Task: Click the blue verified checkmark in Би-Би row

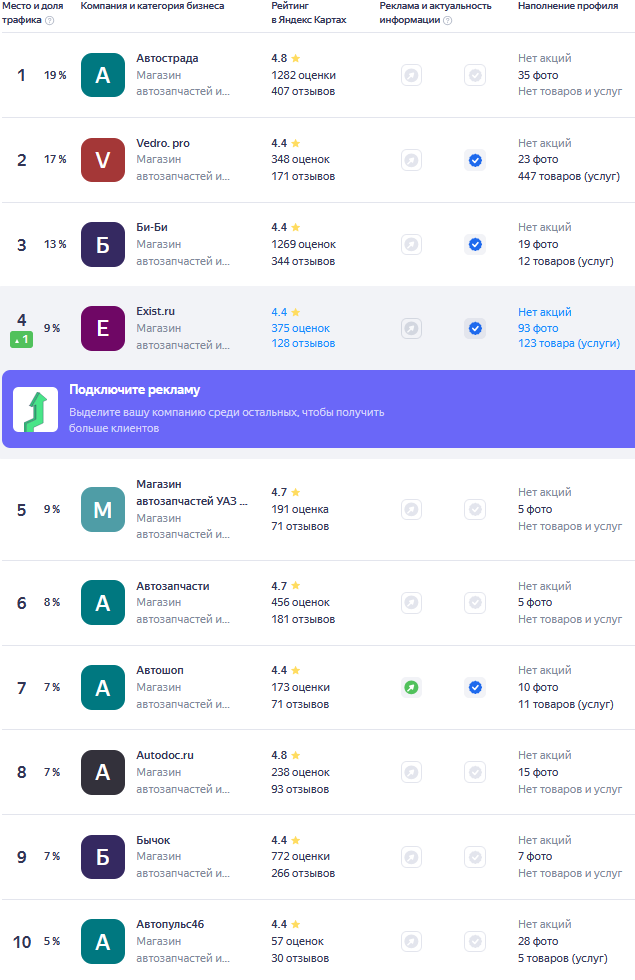Action: pyautogui.click(x=475, y=244)
